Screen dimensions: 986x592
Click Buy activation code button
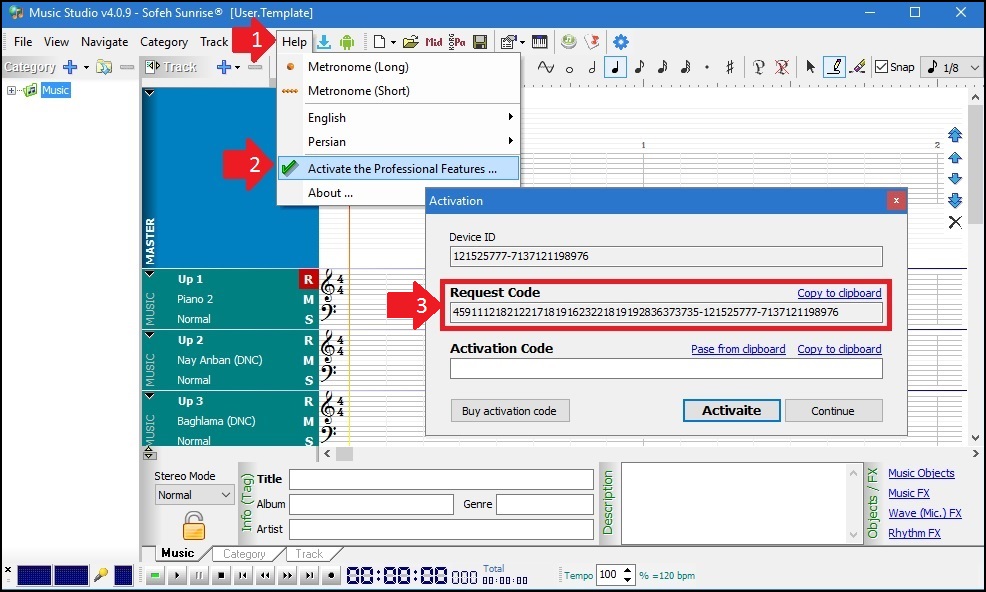[510, 411]
